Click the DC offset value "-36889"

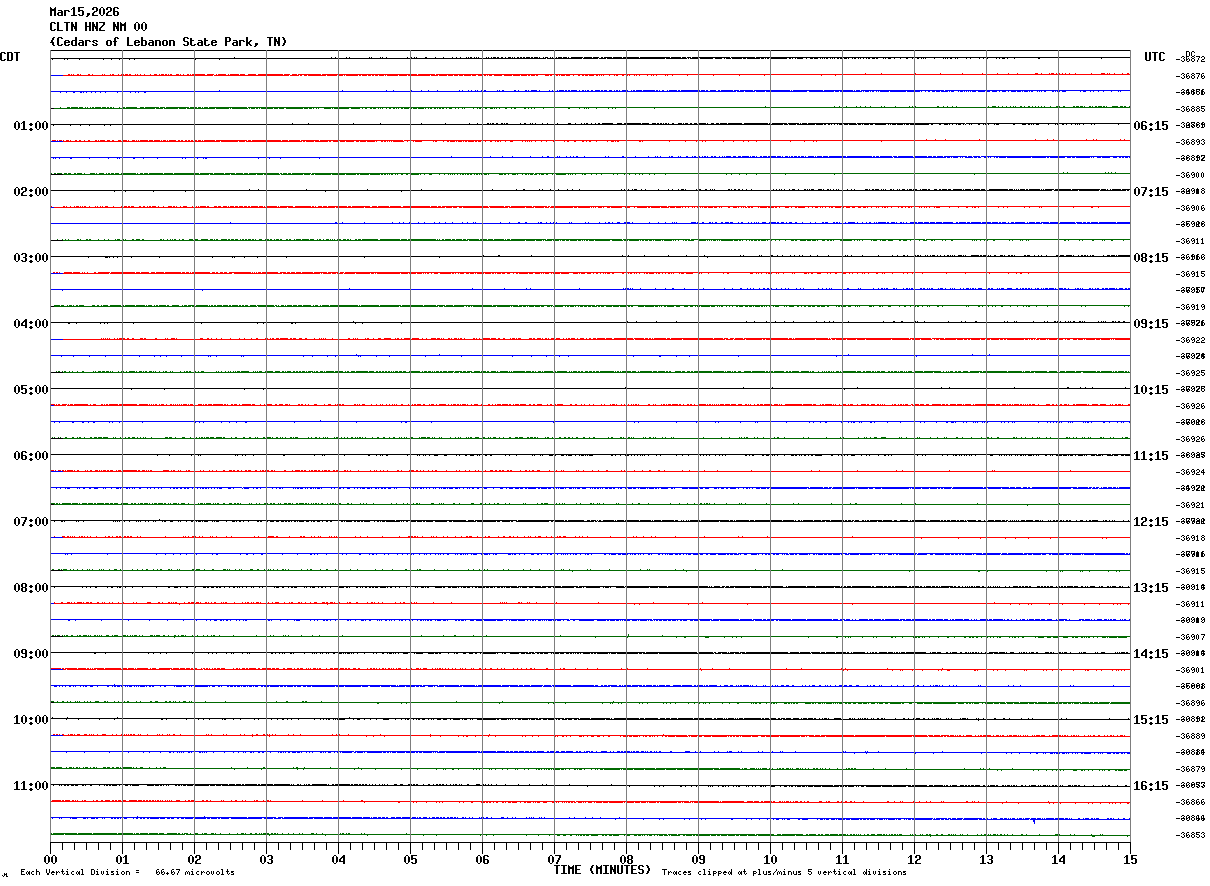(1191, 736)
